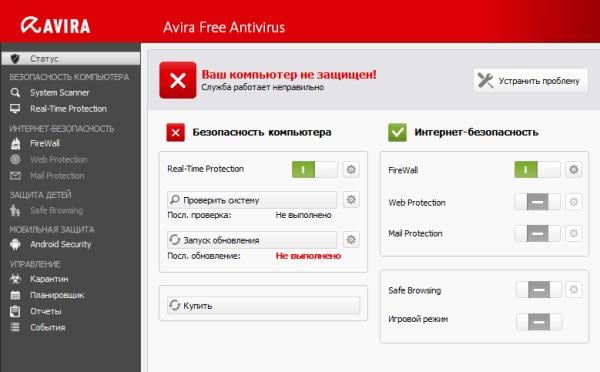Click the Web Protection globe icon in sidebar
Screen dimensions: 600x372
pyautogui.click(x=15, y=159)
